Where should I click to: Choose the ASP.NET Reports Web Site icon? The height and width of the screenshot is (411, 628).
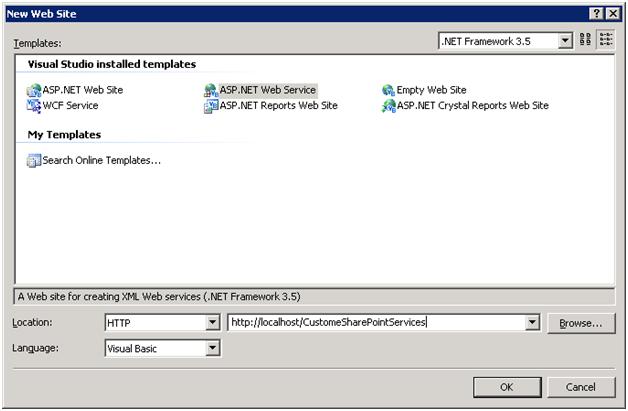(211, 106)
